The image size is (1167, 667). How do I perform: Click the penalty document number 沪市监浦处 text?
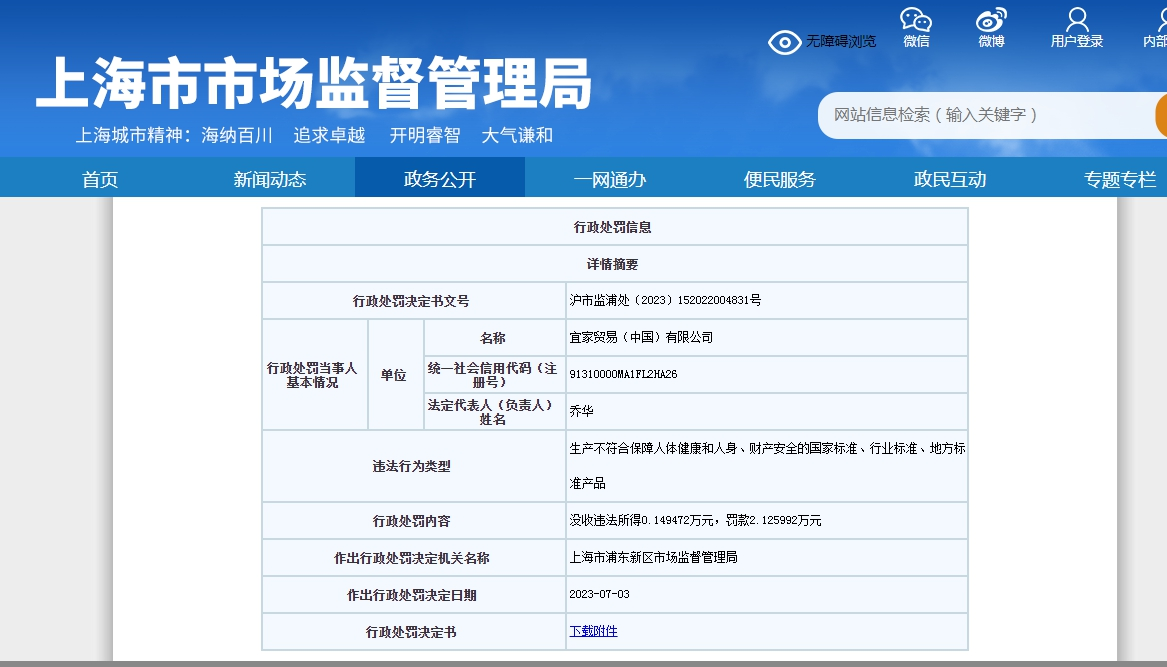click(665, 300)
